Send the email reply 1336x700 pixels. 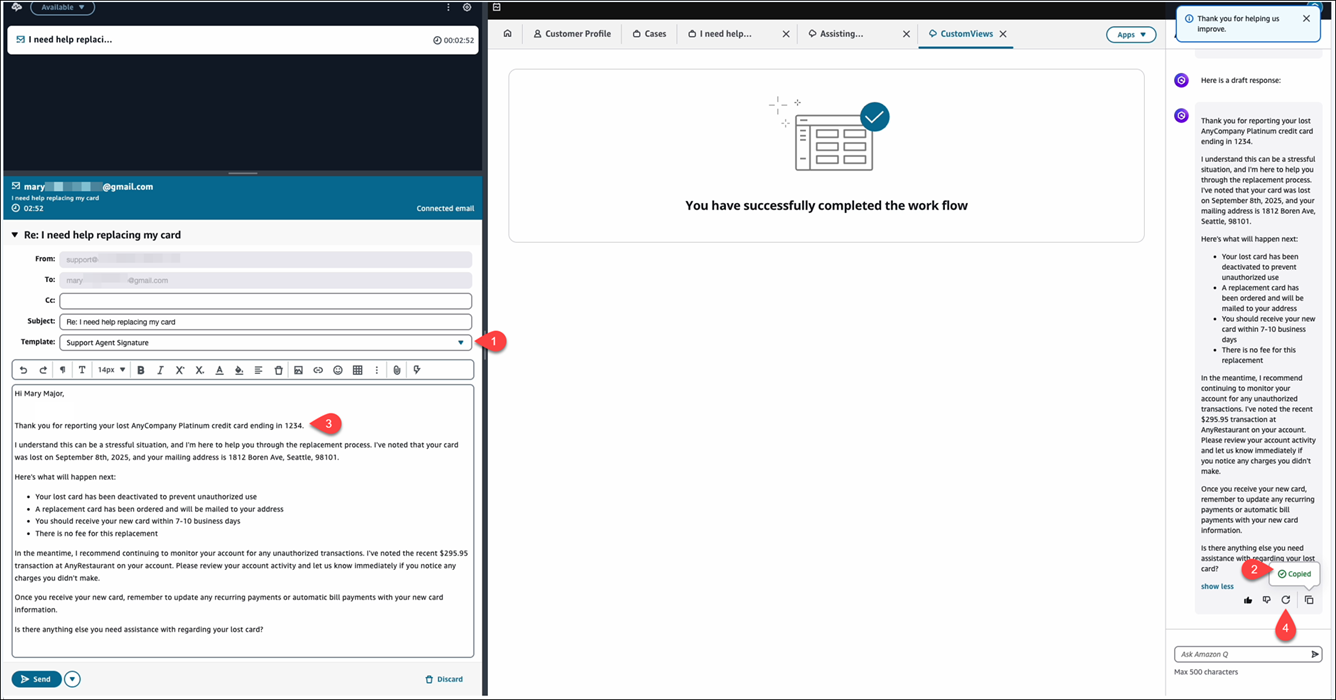[36, 678]
